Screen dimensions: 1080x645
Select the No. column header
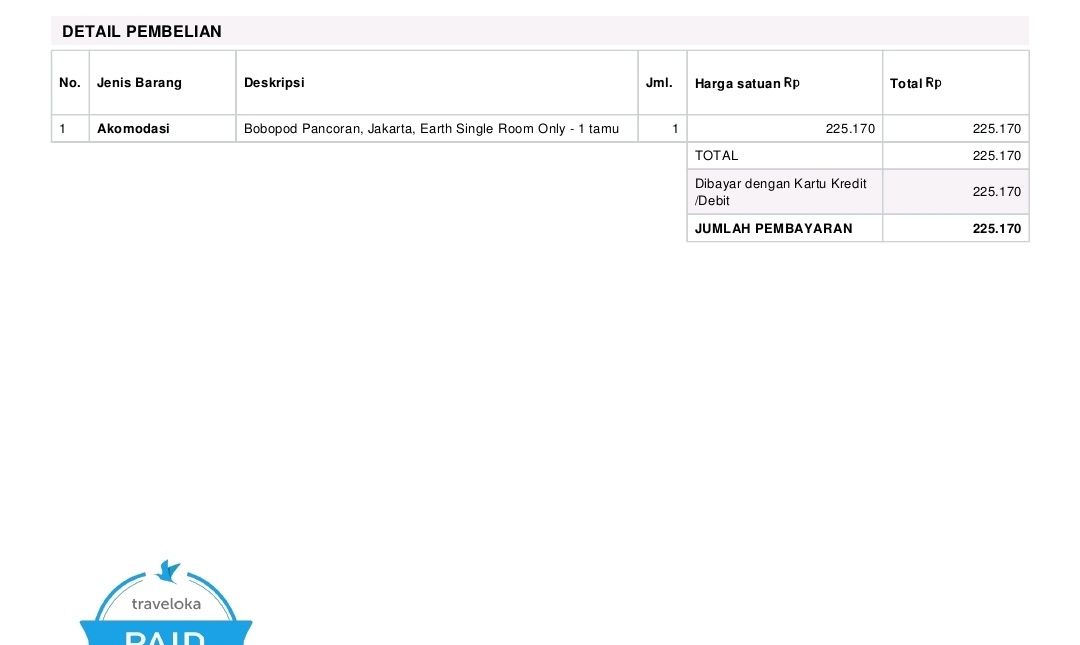click(70, 83)
